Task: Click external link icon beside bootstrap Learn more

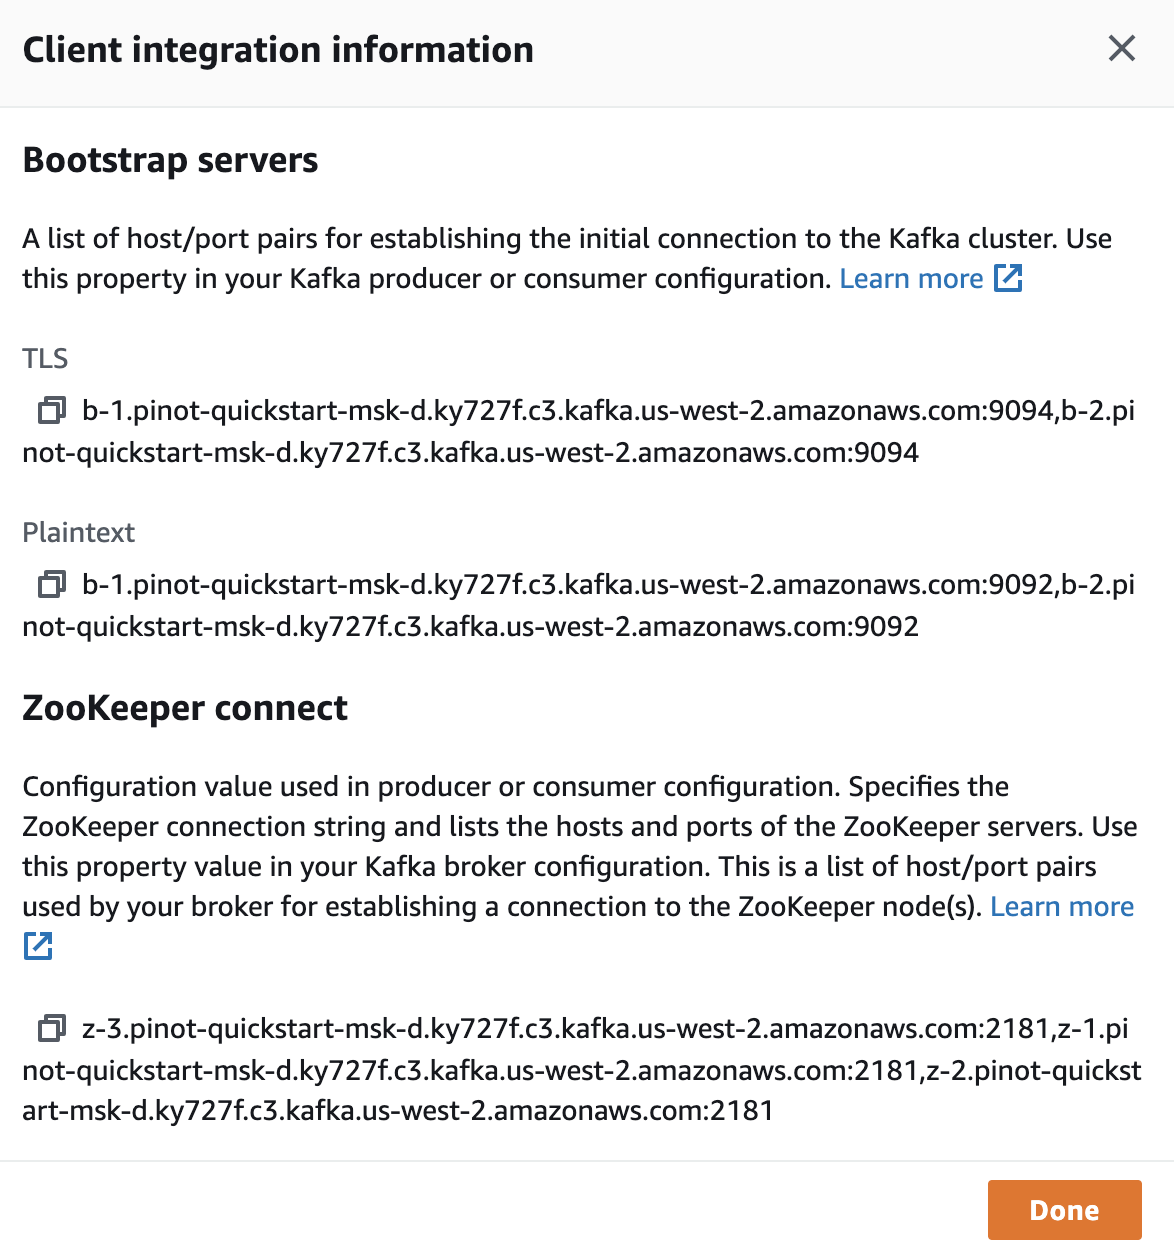Action: click(x=1008, y=278)
